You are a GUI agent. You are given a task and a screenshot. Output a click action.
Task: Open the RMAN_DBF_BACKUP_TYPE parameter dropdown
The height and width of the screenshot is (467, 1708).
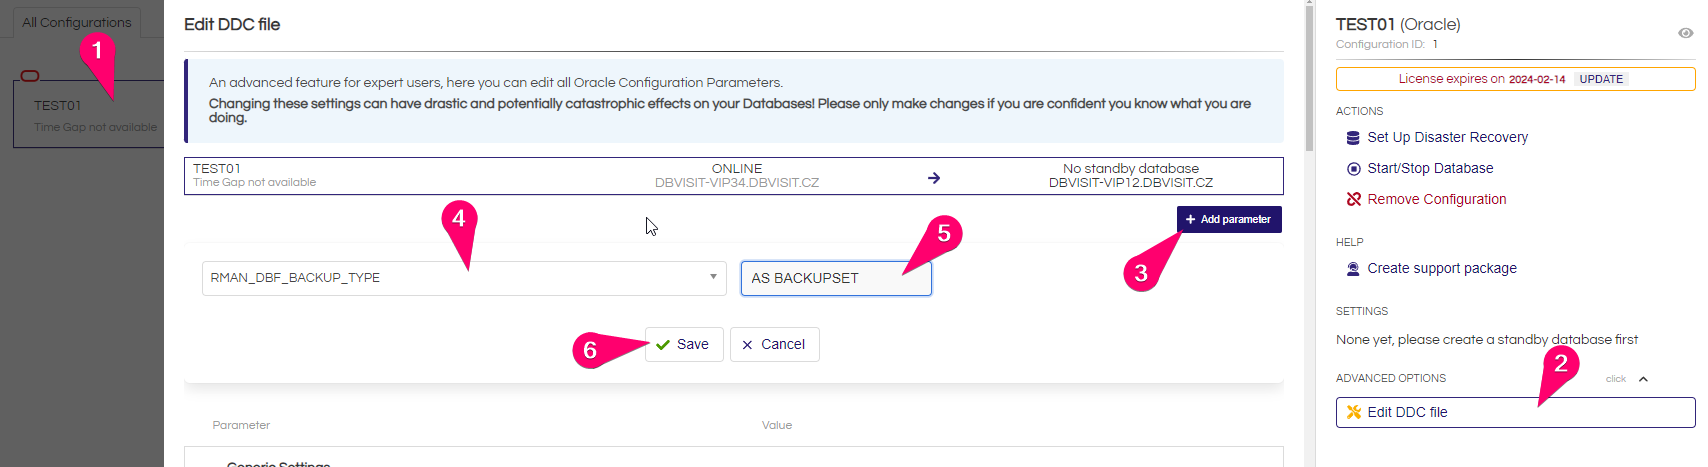tap(464, 278)
